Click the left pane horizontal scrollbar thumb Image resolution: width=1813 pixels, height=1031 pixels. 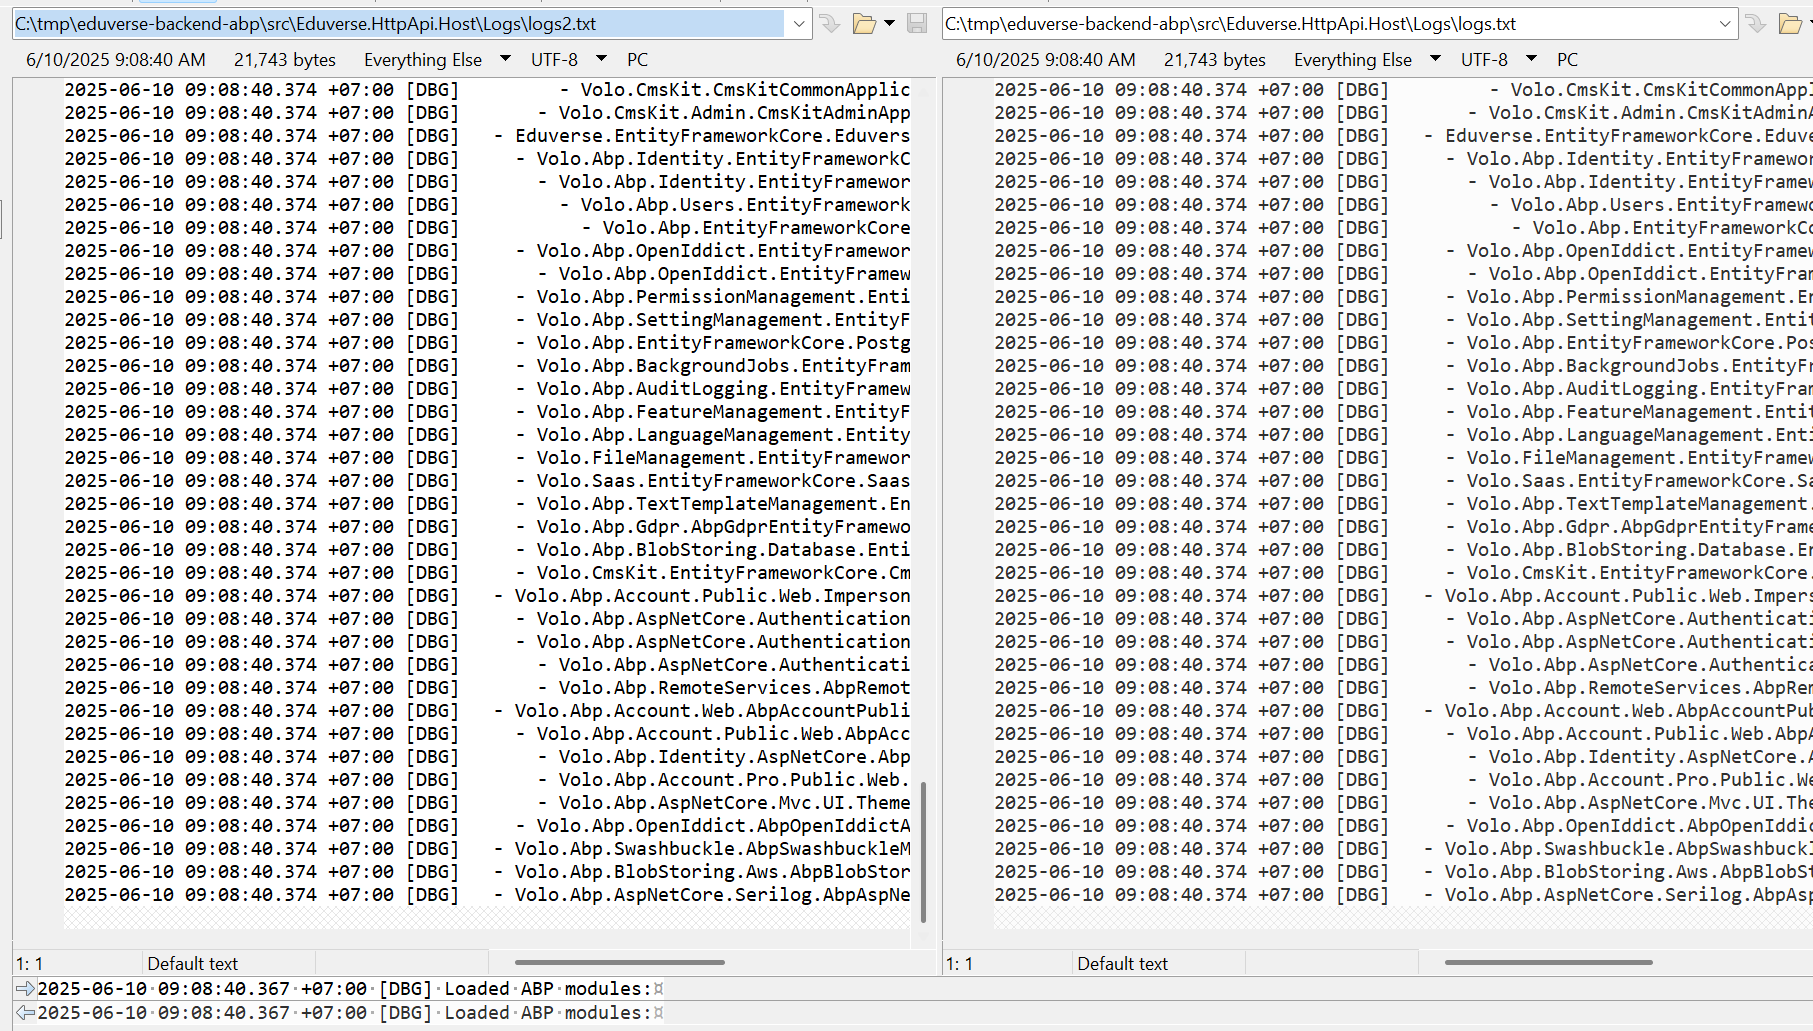(619, 963)
